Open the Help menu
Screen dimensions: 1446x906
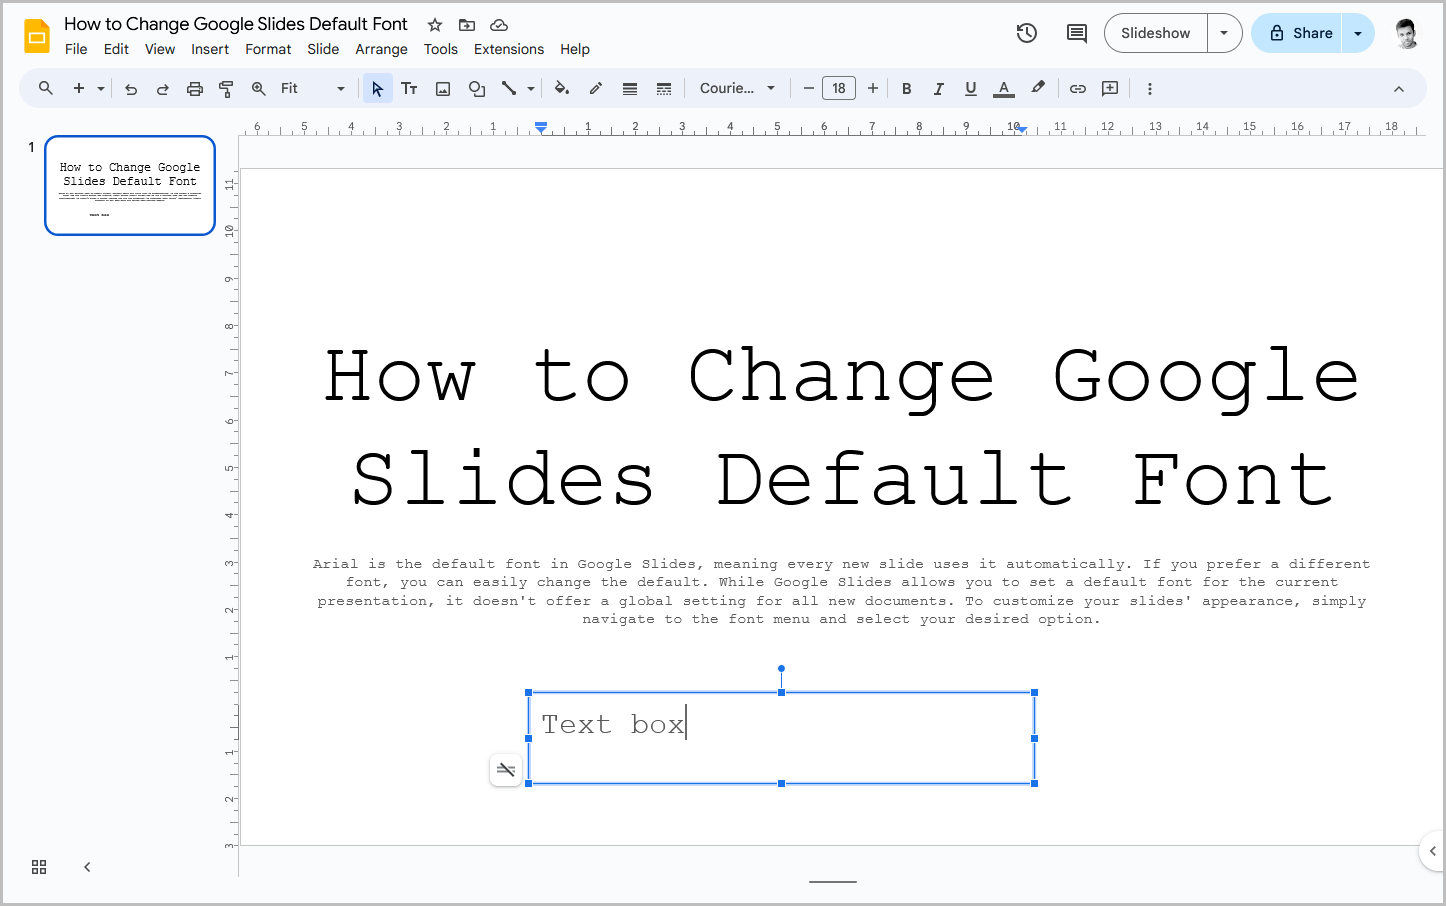[x=575, y=49]
